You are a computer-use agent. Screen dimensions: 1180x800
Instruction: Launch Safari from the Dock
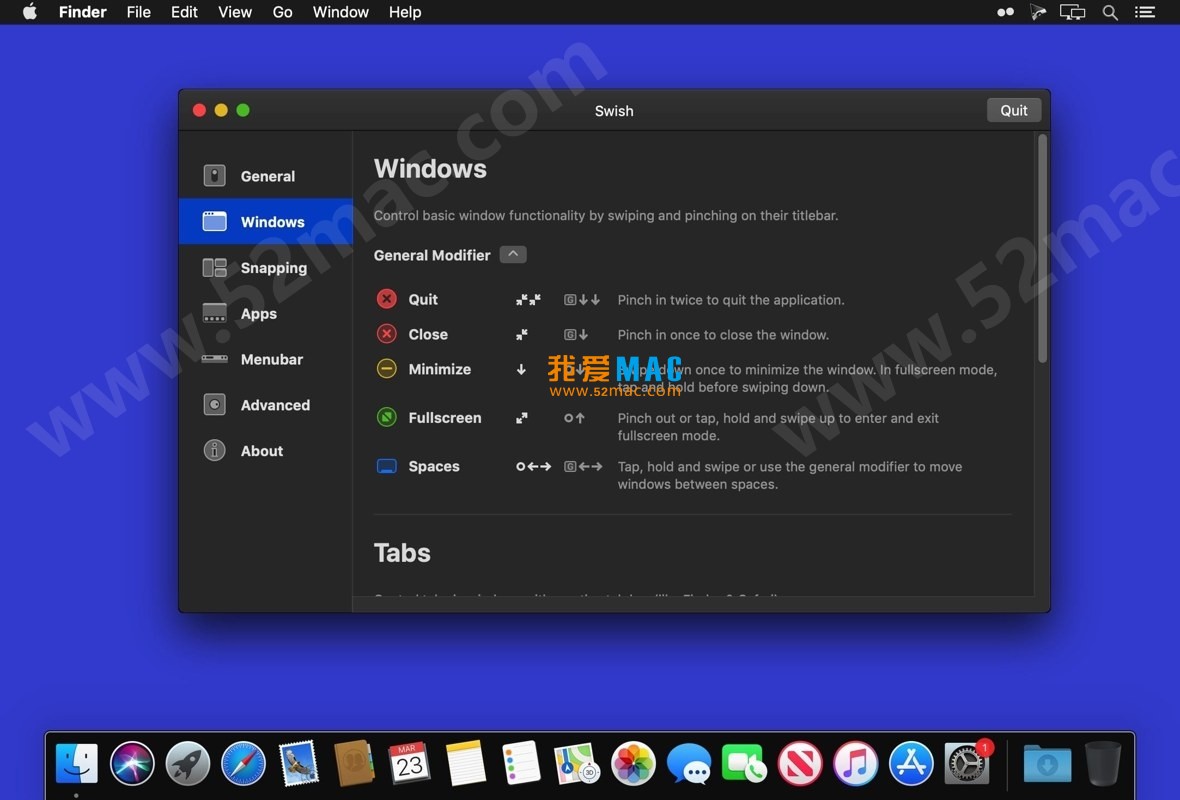244,762
